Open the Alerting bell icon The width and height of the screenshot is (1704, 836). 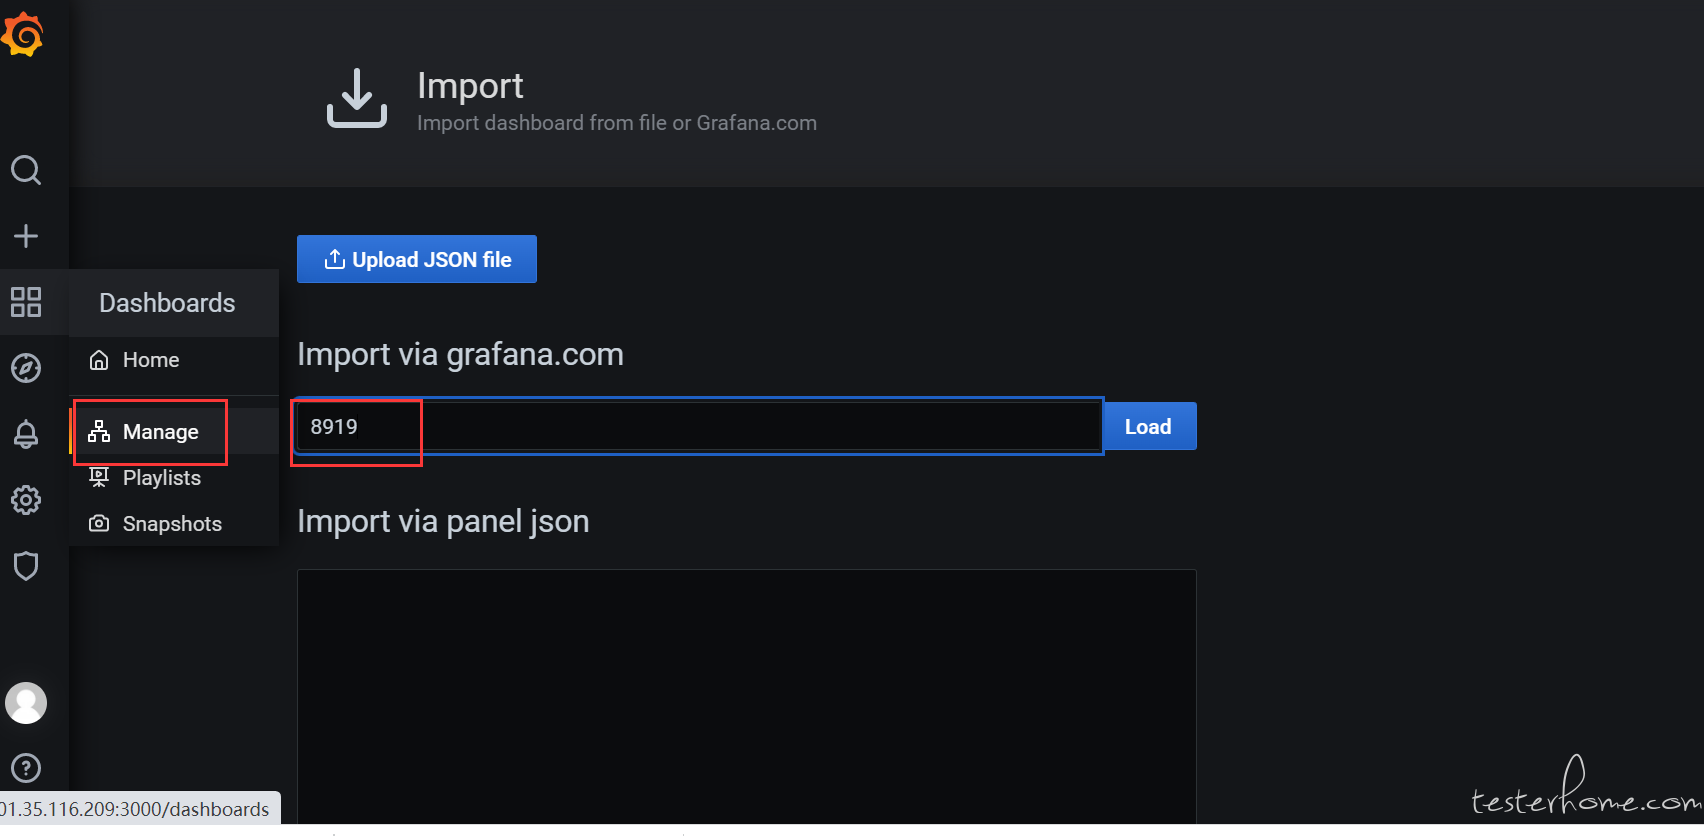click(26, 434)
